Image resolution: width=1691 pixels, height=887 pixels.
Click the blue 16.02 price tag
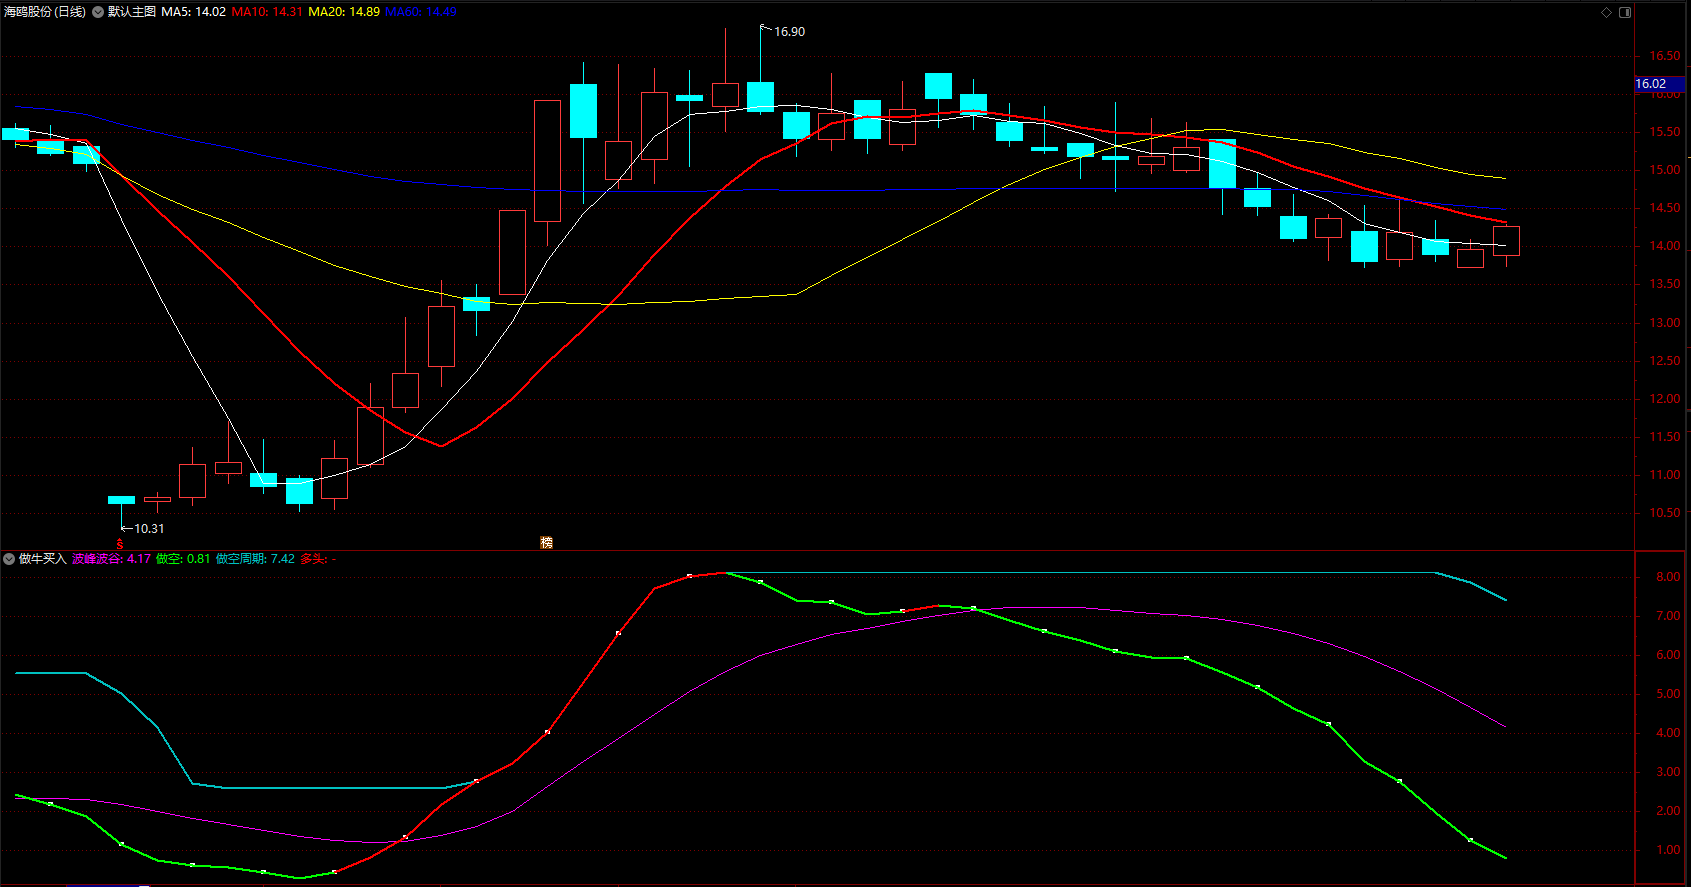1660,84
